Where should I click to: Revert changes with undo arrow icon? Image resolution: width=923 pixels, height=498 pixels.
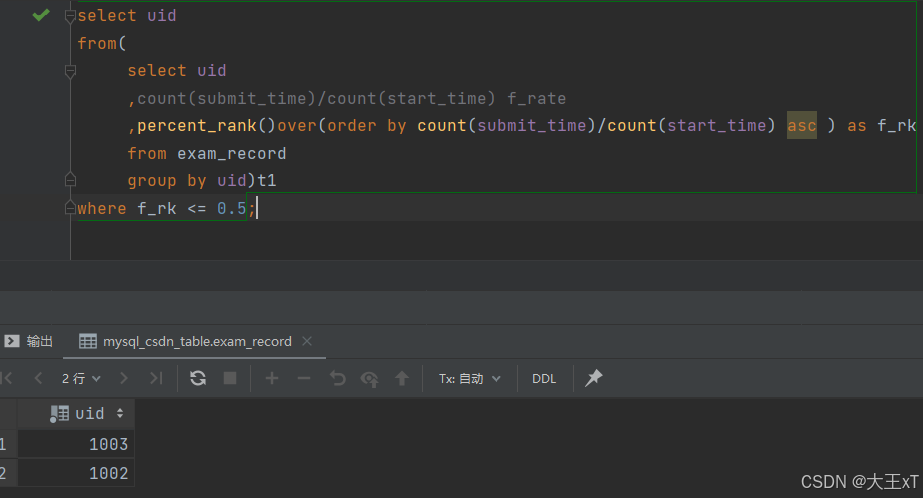[337, 378]
